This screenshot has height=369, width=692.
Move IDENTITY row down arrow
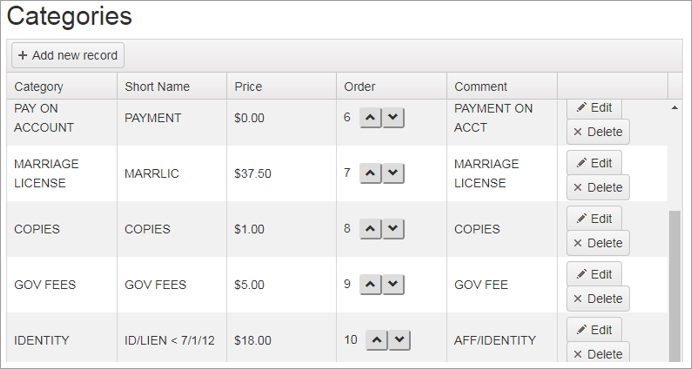coord(399,340)
